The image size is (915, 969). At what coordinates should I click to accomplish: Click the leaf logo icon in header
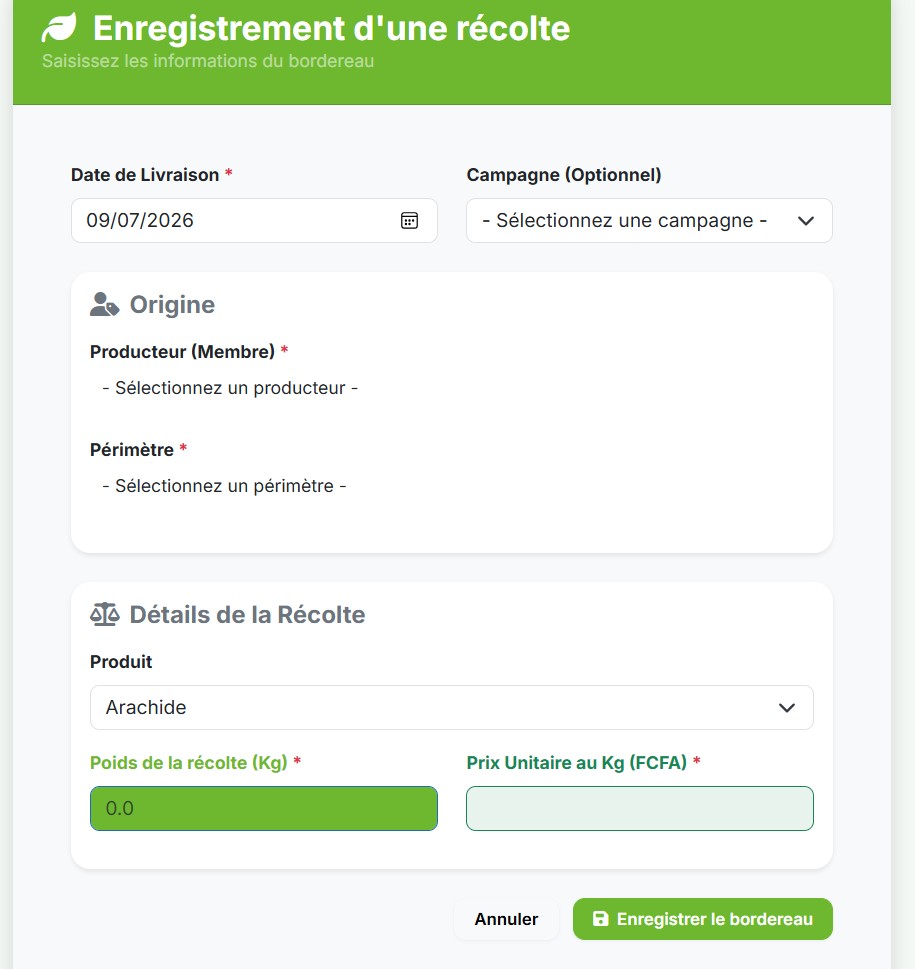(x=59, y=27)
